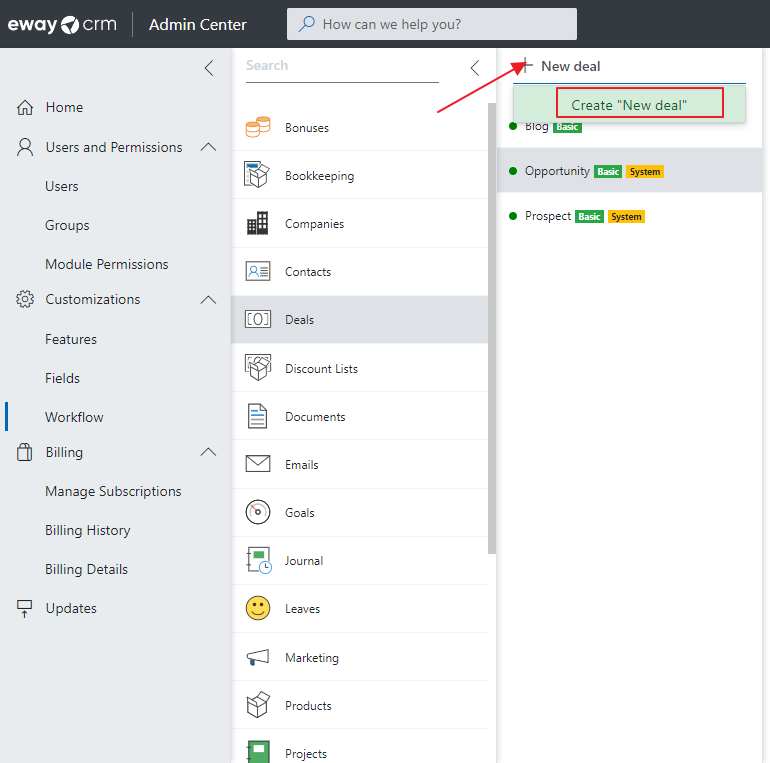
Task: Click the Companies buildings icon
Action: pos(257,223)
